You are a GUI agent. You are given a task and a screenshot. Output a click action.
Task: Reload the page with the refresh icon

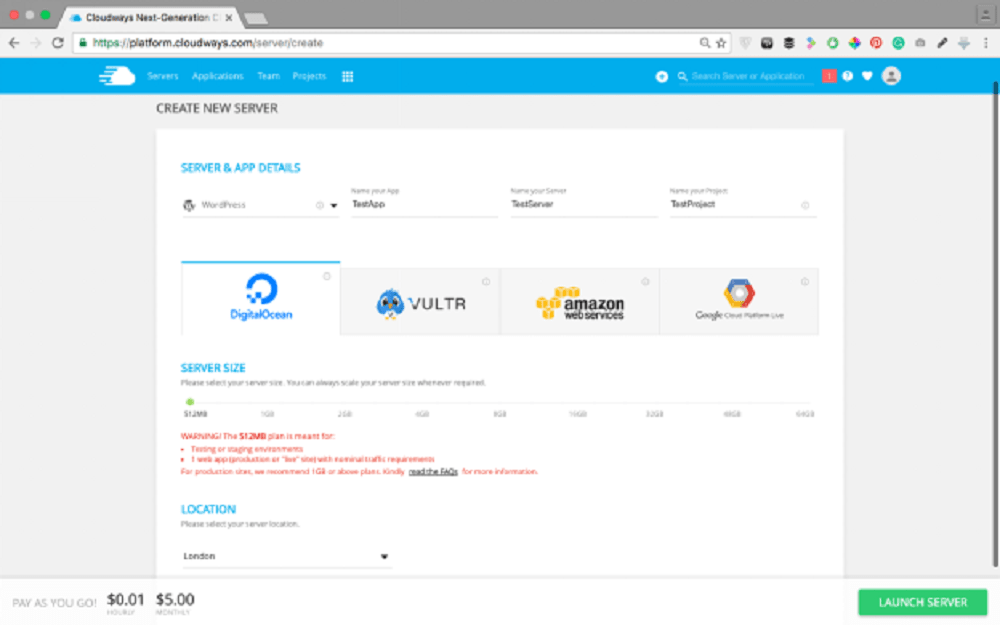57,43
